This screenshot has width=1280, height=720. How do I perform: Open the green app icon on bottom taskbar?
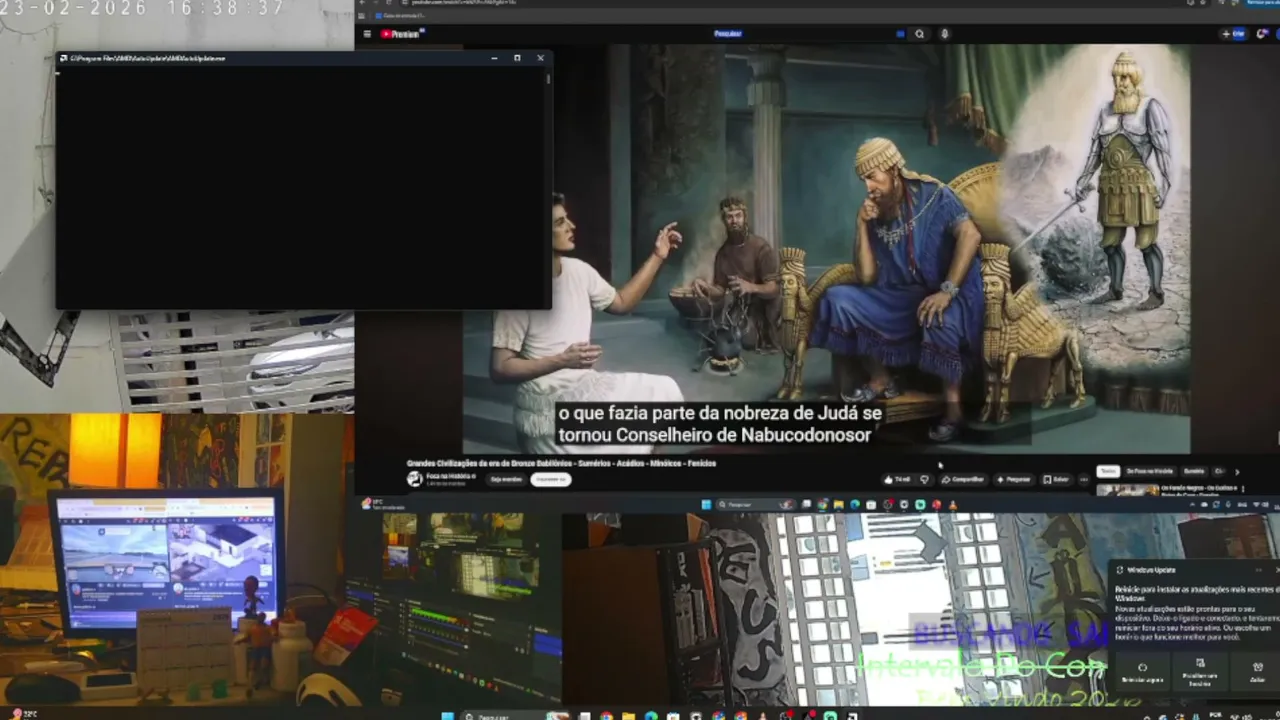coord(829,715)
